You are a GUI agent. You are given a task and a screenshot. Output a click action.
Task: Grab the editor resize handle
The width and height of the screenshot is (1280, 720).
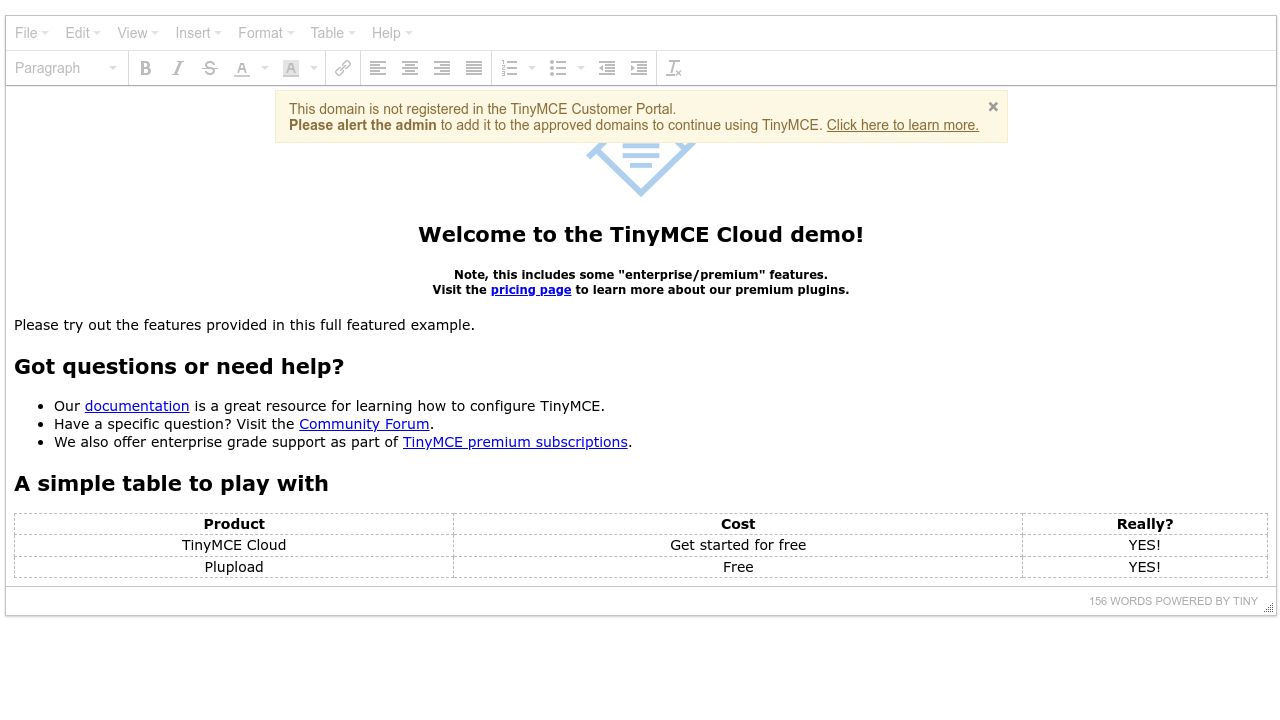click(1269, 607)
